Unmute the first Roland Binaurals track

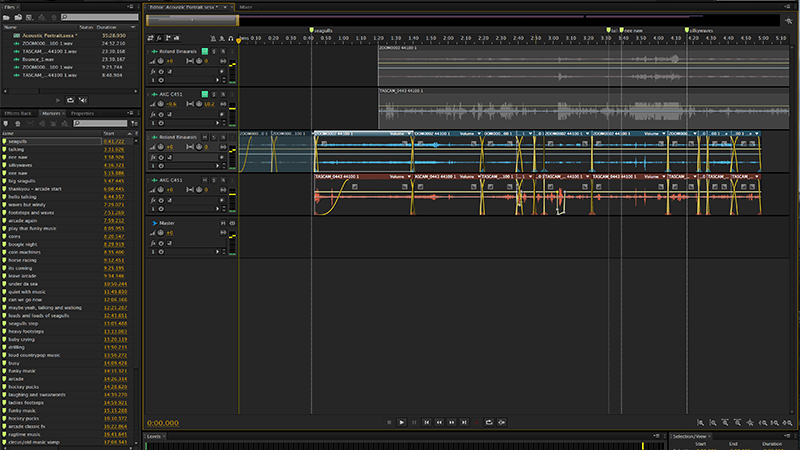click(x=204, y=51)
